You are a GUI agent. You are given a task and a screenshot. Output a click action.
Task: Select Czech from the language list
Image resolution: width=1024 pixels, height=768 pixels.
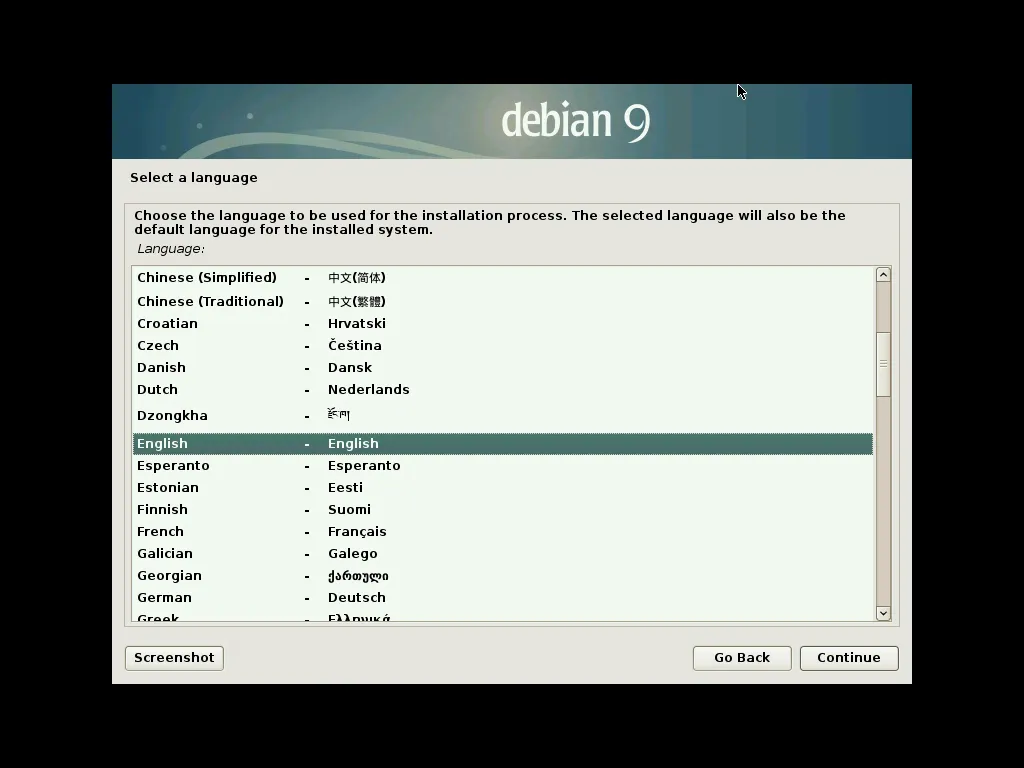point(503,345)
